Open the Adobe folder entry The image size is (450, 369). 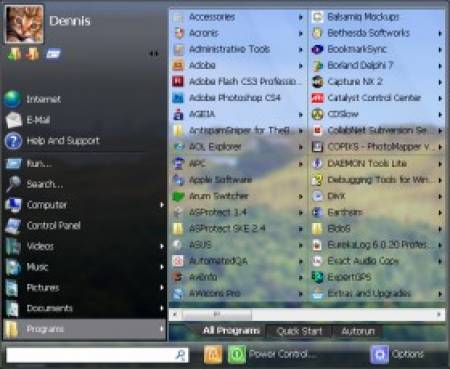click(238, 65)
